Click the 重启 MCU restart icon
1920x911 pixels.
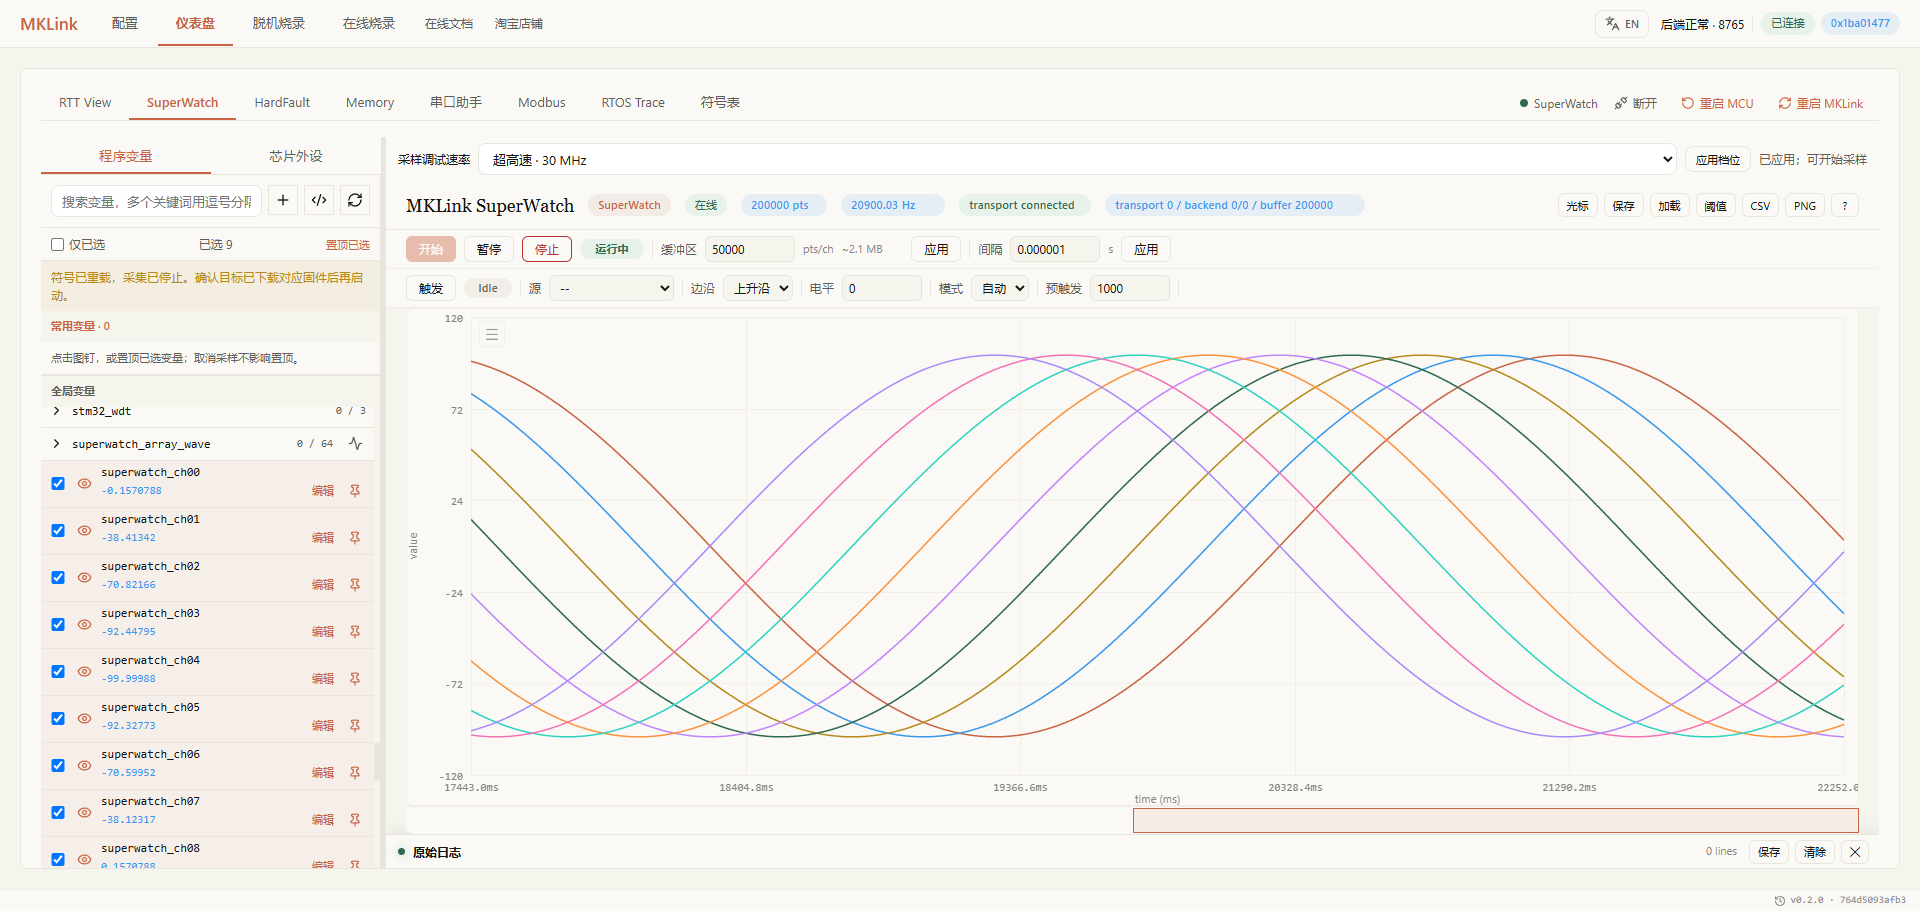[x=1688, y=103]
